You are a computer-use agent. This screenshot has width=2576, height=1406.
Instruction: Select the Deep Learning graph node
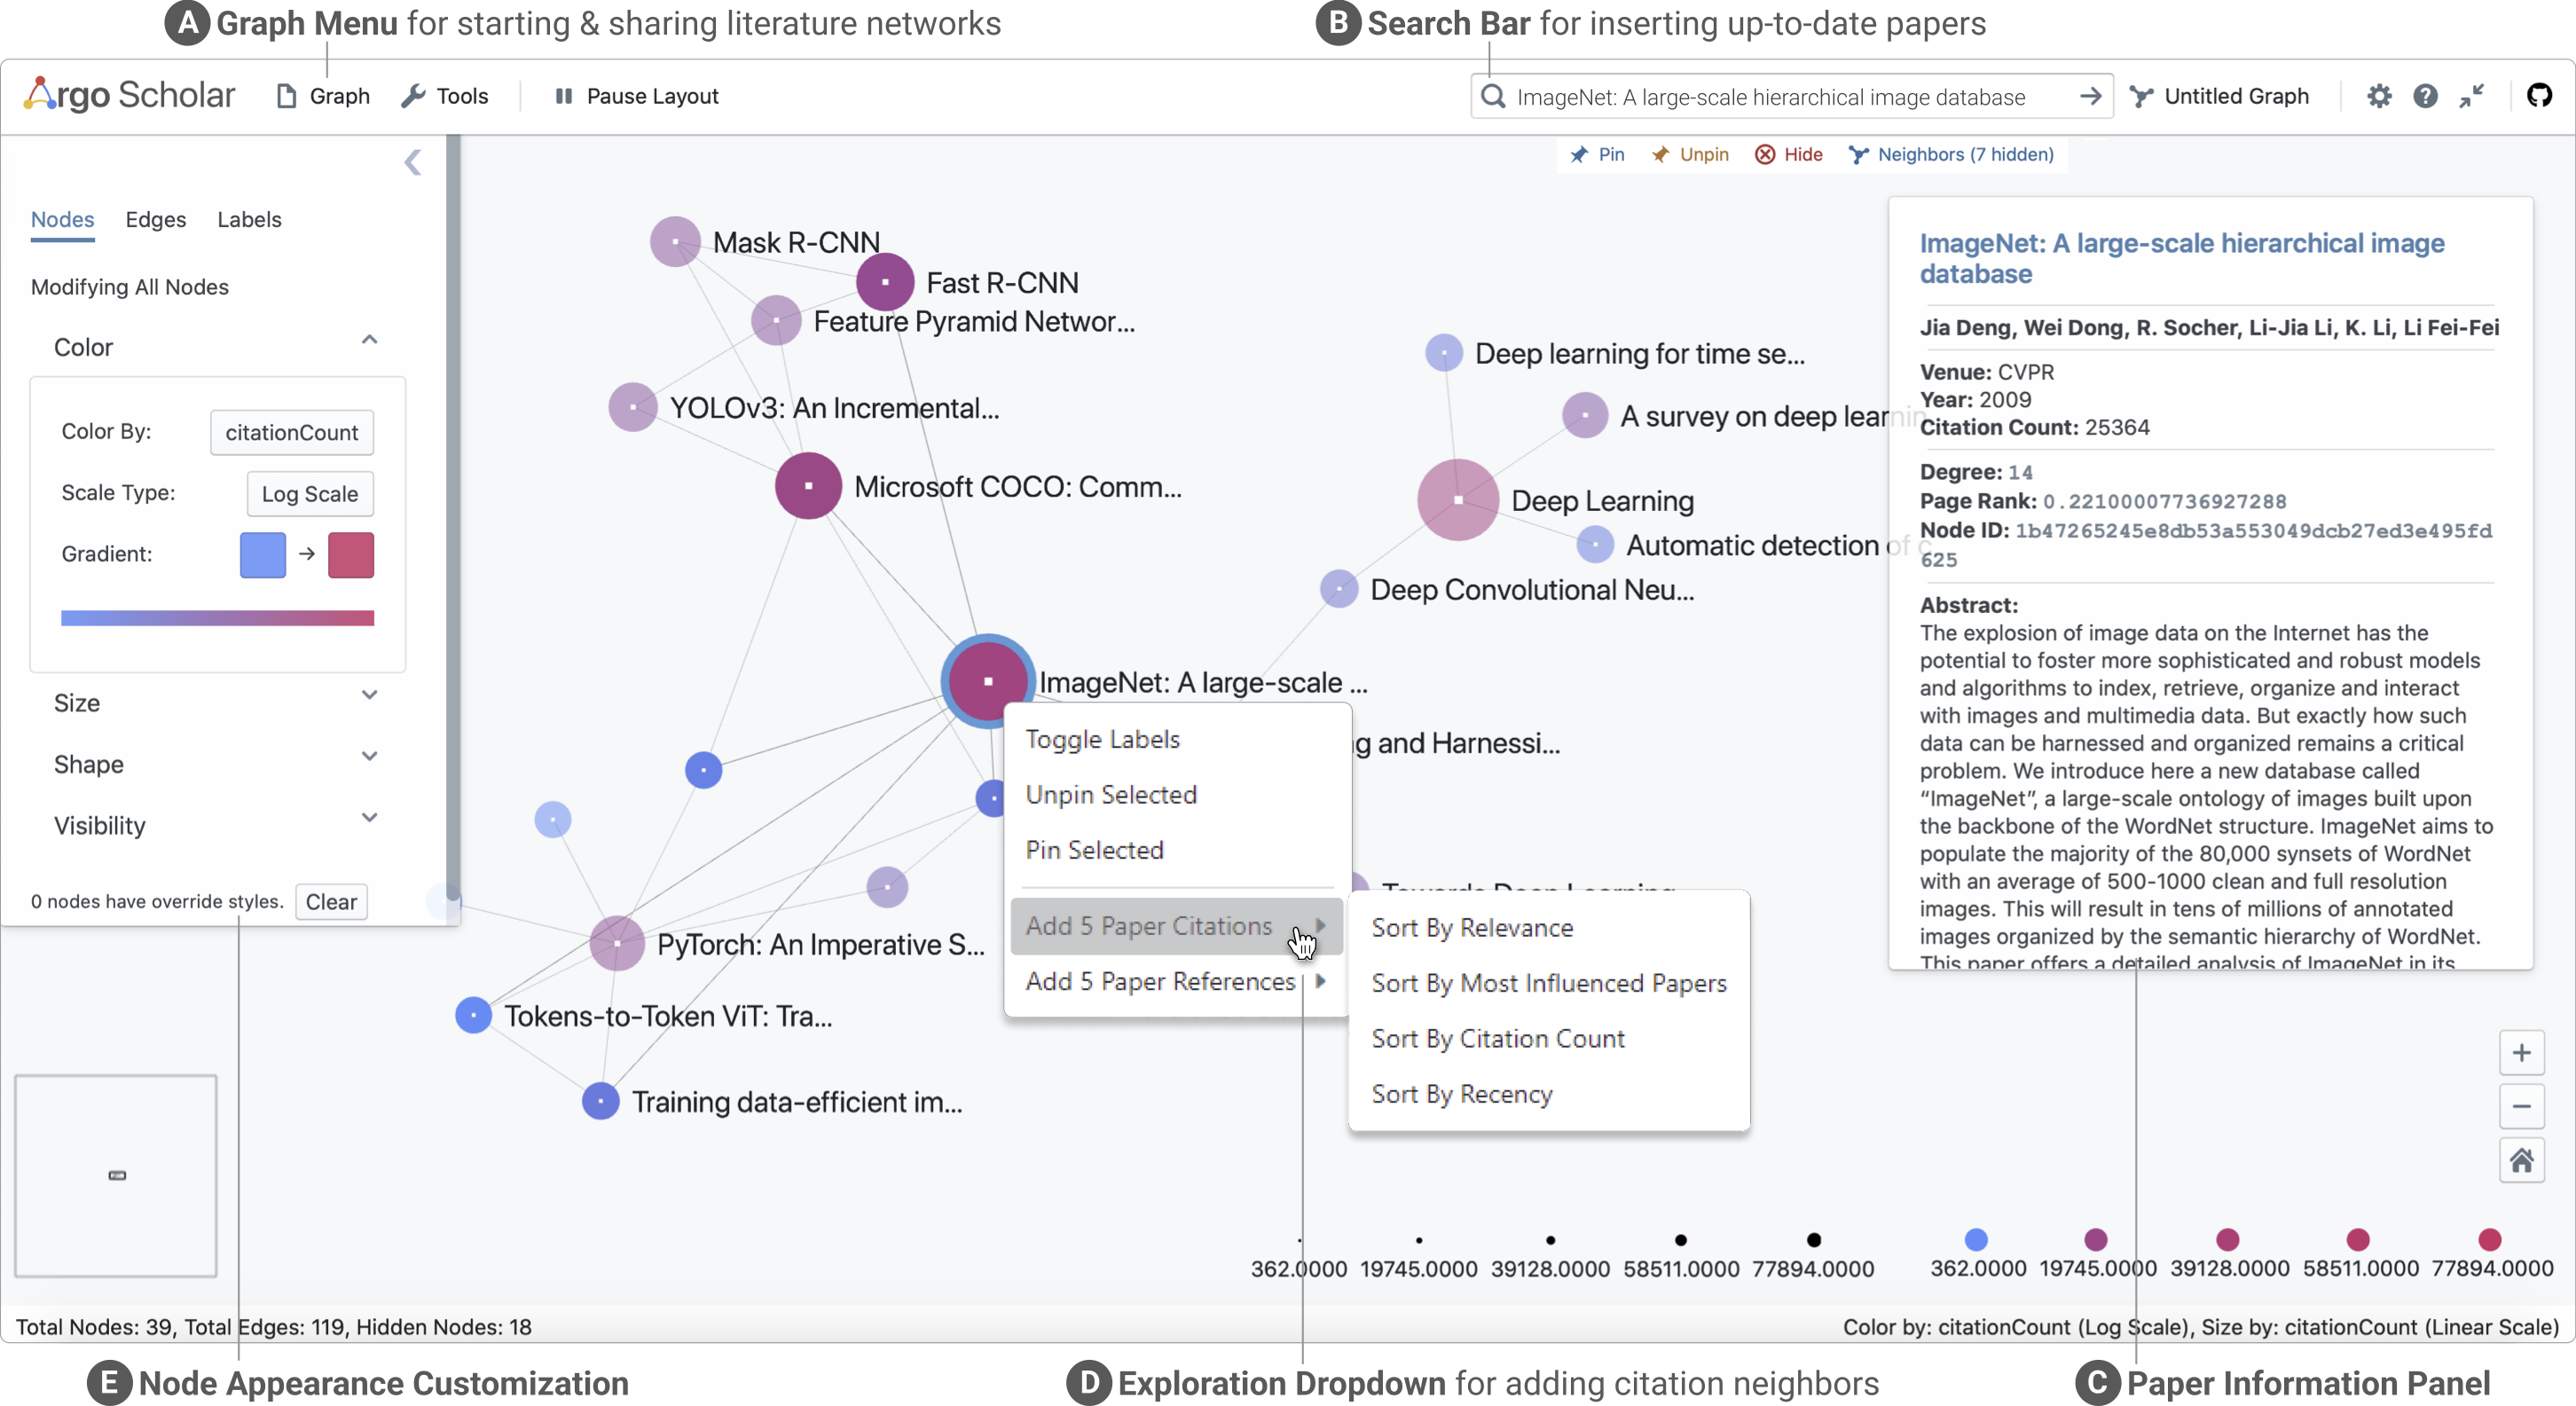click(1458, 500)
